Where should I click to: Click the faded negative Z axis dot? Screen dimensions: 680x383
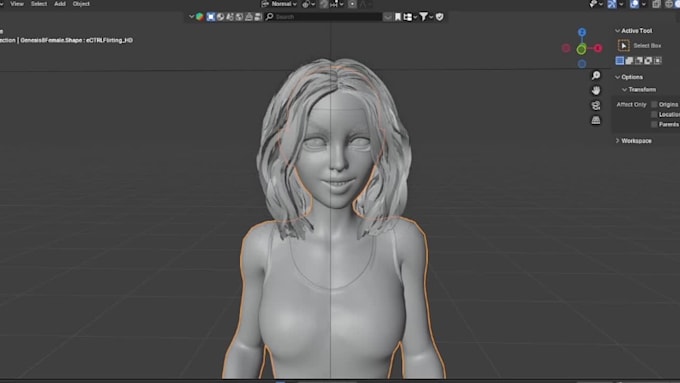[x=582, y=64]
